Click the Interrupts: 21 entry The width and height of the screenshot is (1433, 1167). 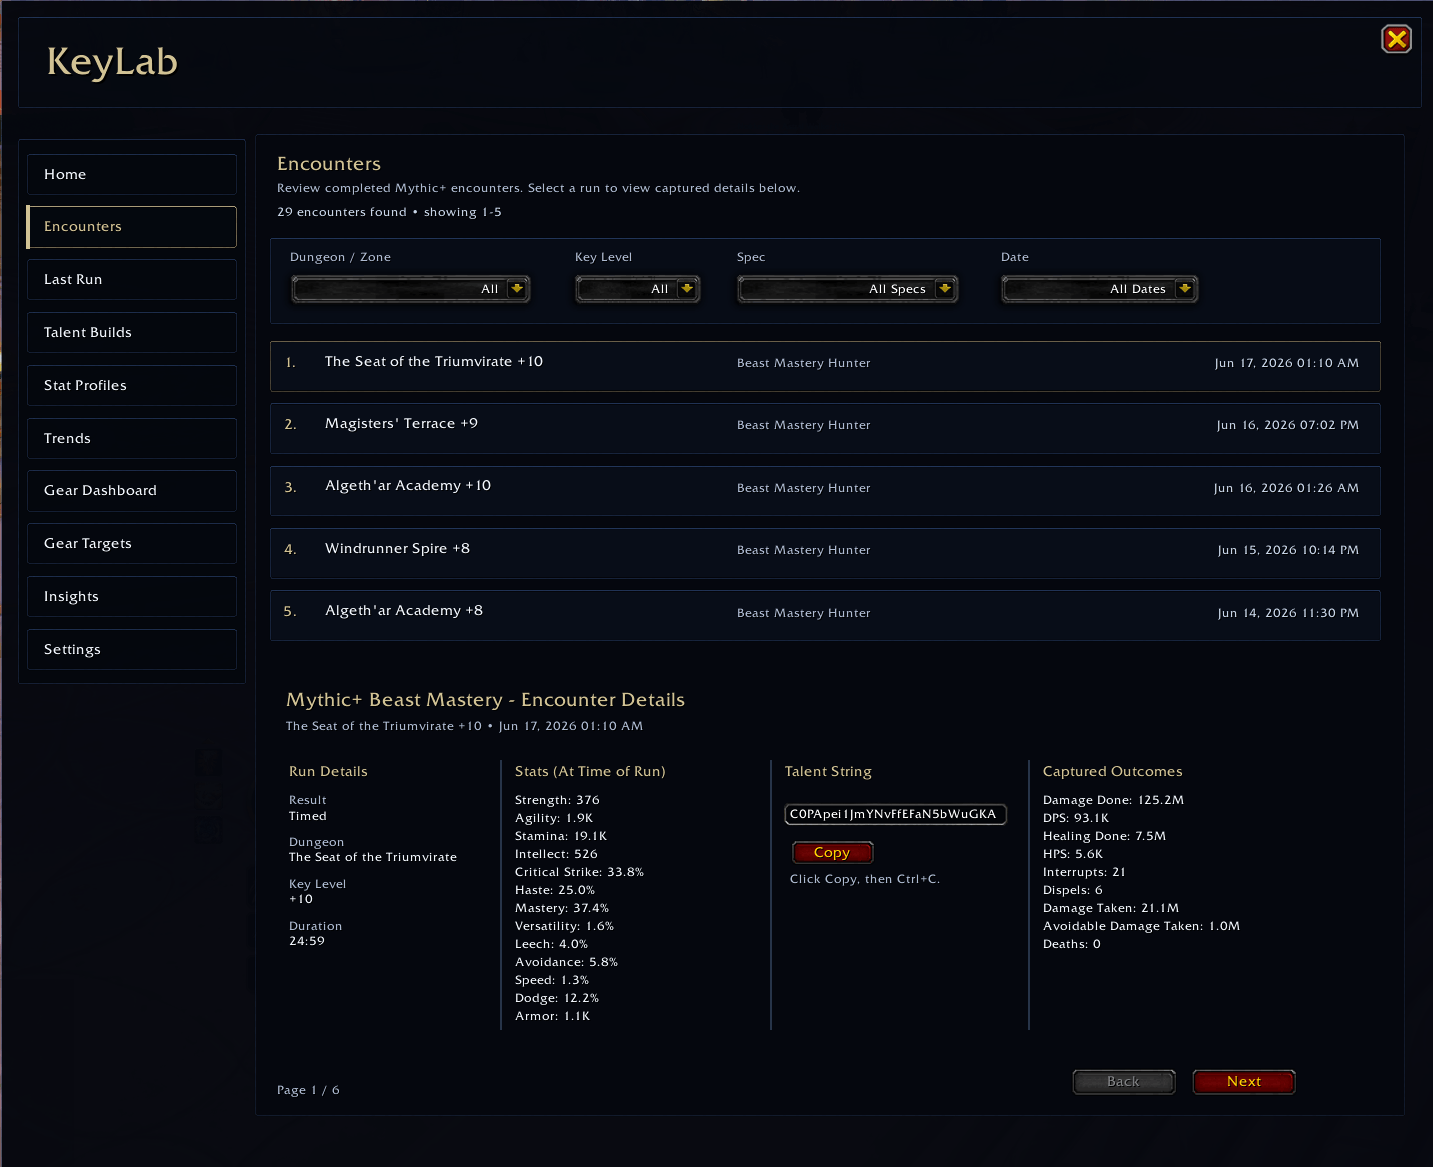pos(1084,872)
